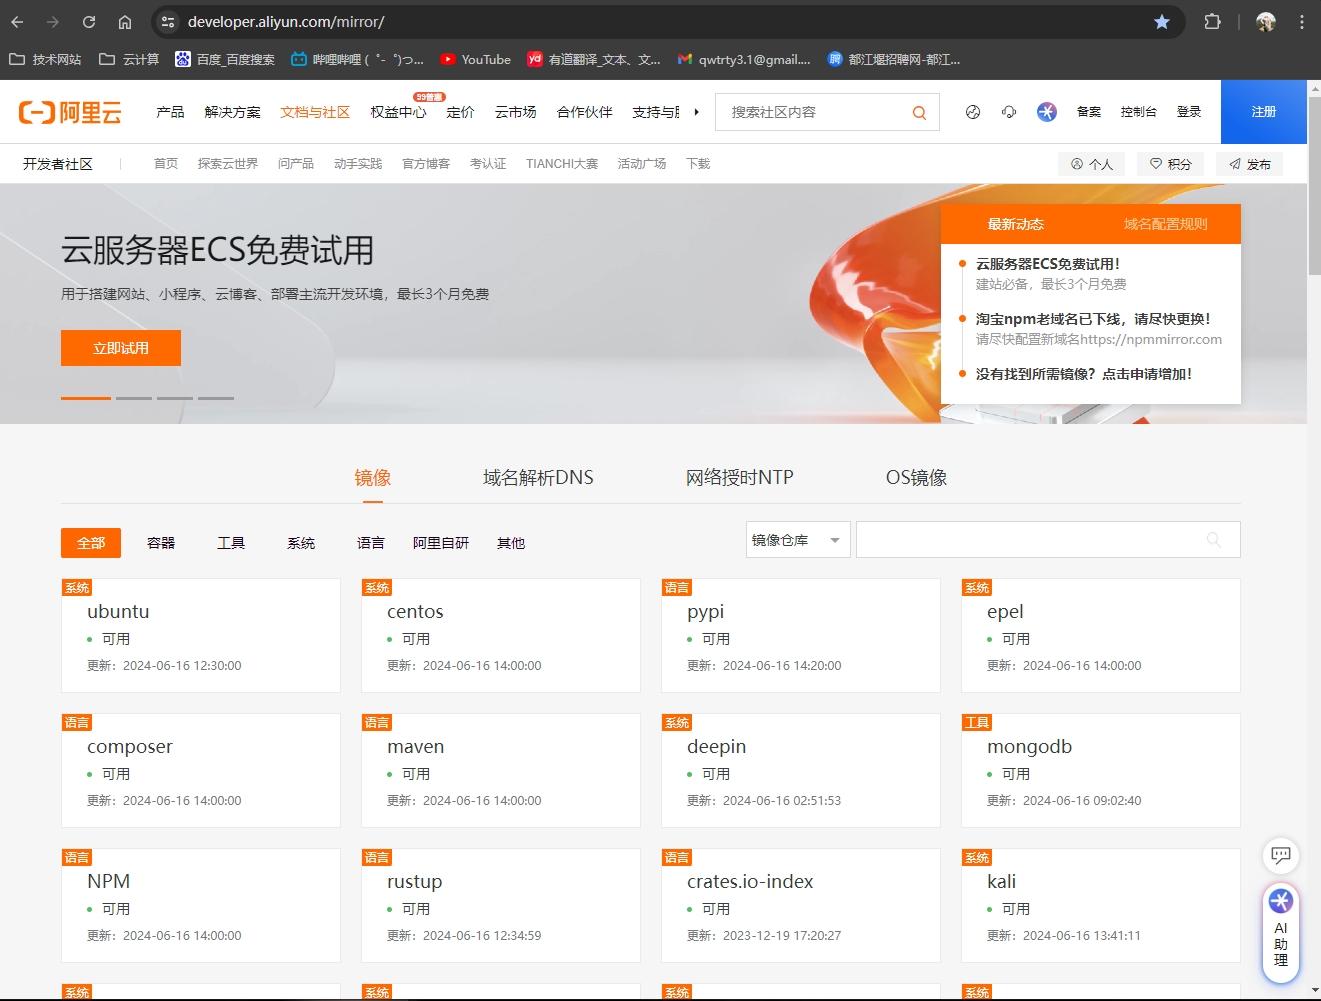Screen dimensions: 1321x1001
Task: Open the browser extensions puzzle icon
Action: click(1212, 22)
